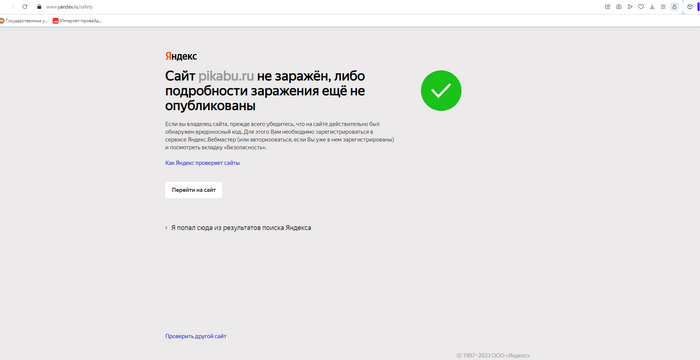700x360 pixels.
Task: Open the user profile icon
Action: point(674,7)
